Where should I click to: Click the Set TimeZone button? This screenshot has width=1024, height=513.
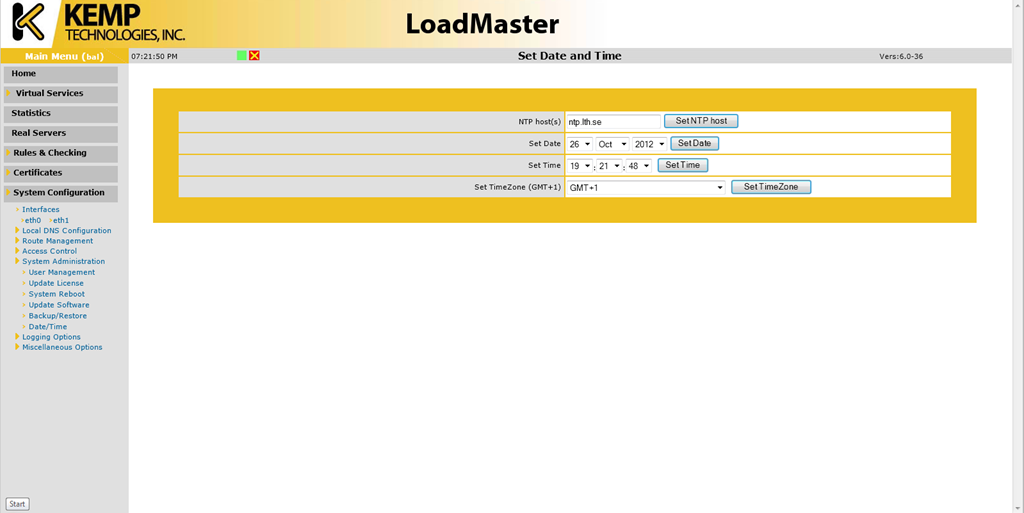tap(771, 187)
